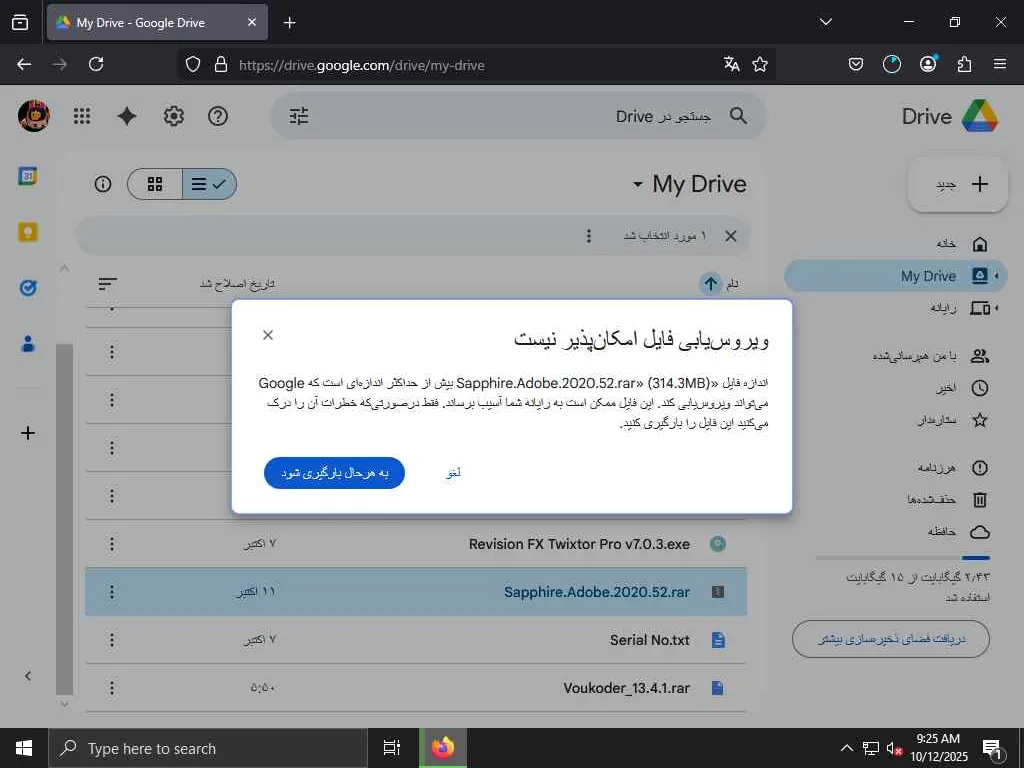1024x768 pixels.
Task: Open more actions menu in selection bar
Action: 588,236
